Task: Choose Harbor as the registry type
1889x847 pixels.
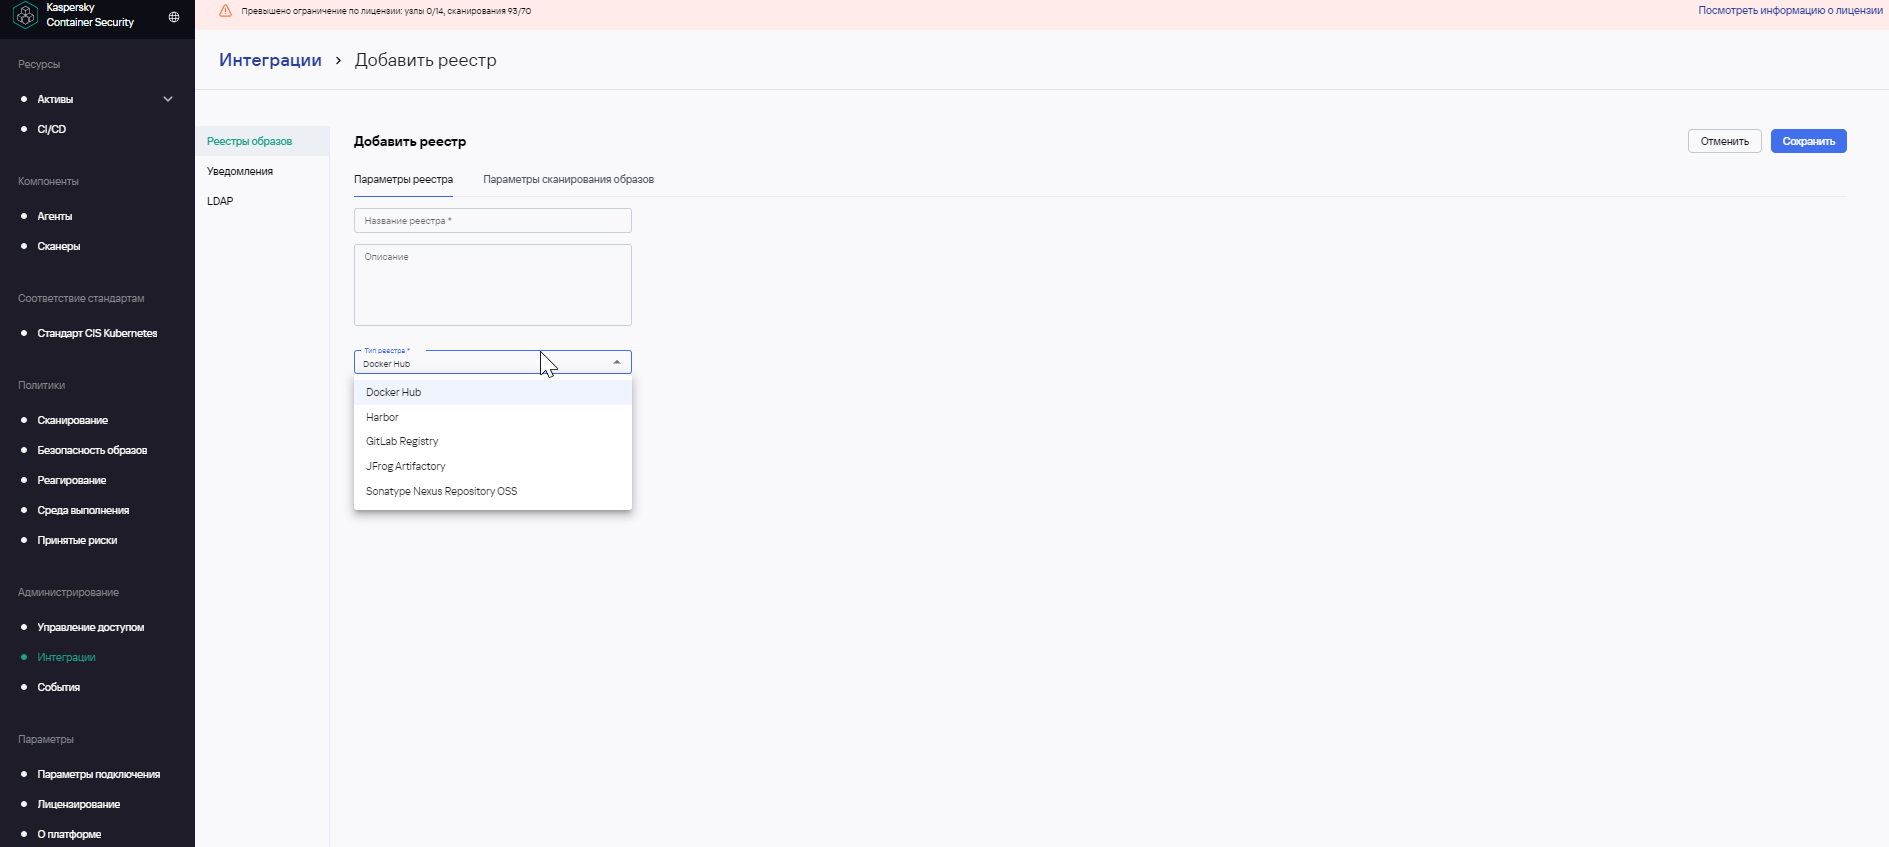Action: (493, 417)
